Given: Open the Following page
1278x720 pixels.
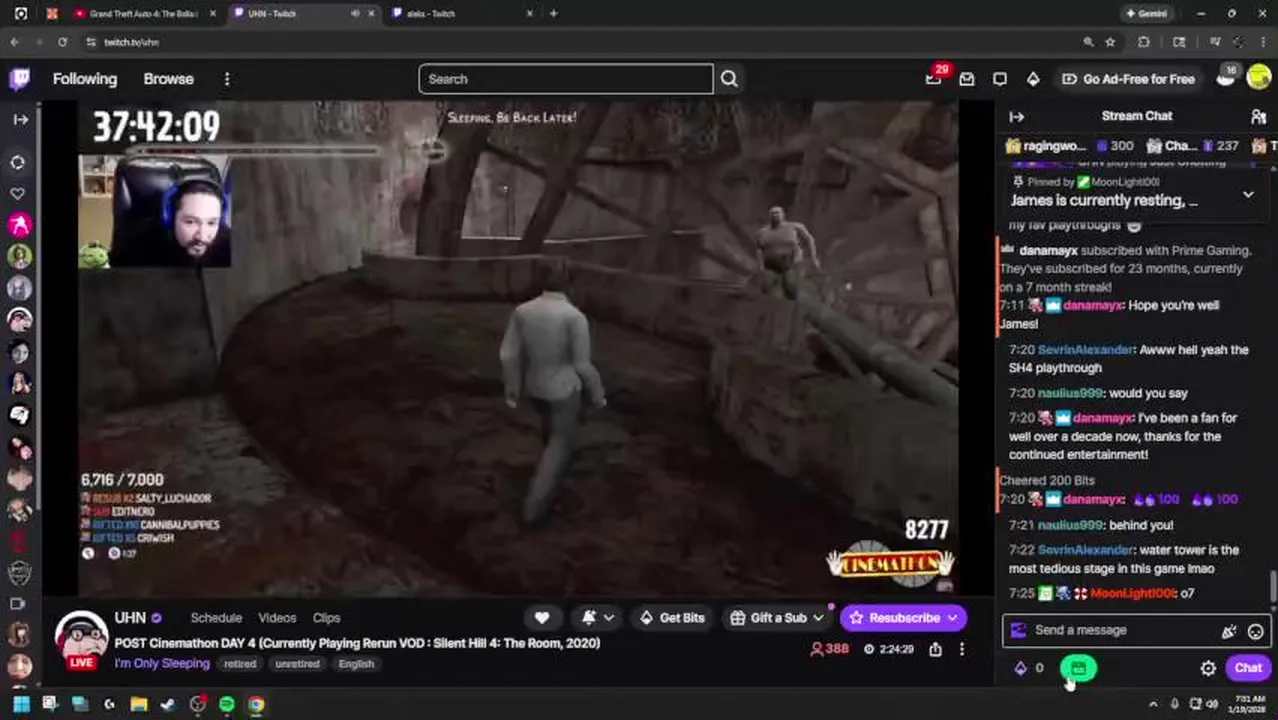Looking at the screenshot, I should [85, 79].
